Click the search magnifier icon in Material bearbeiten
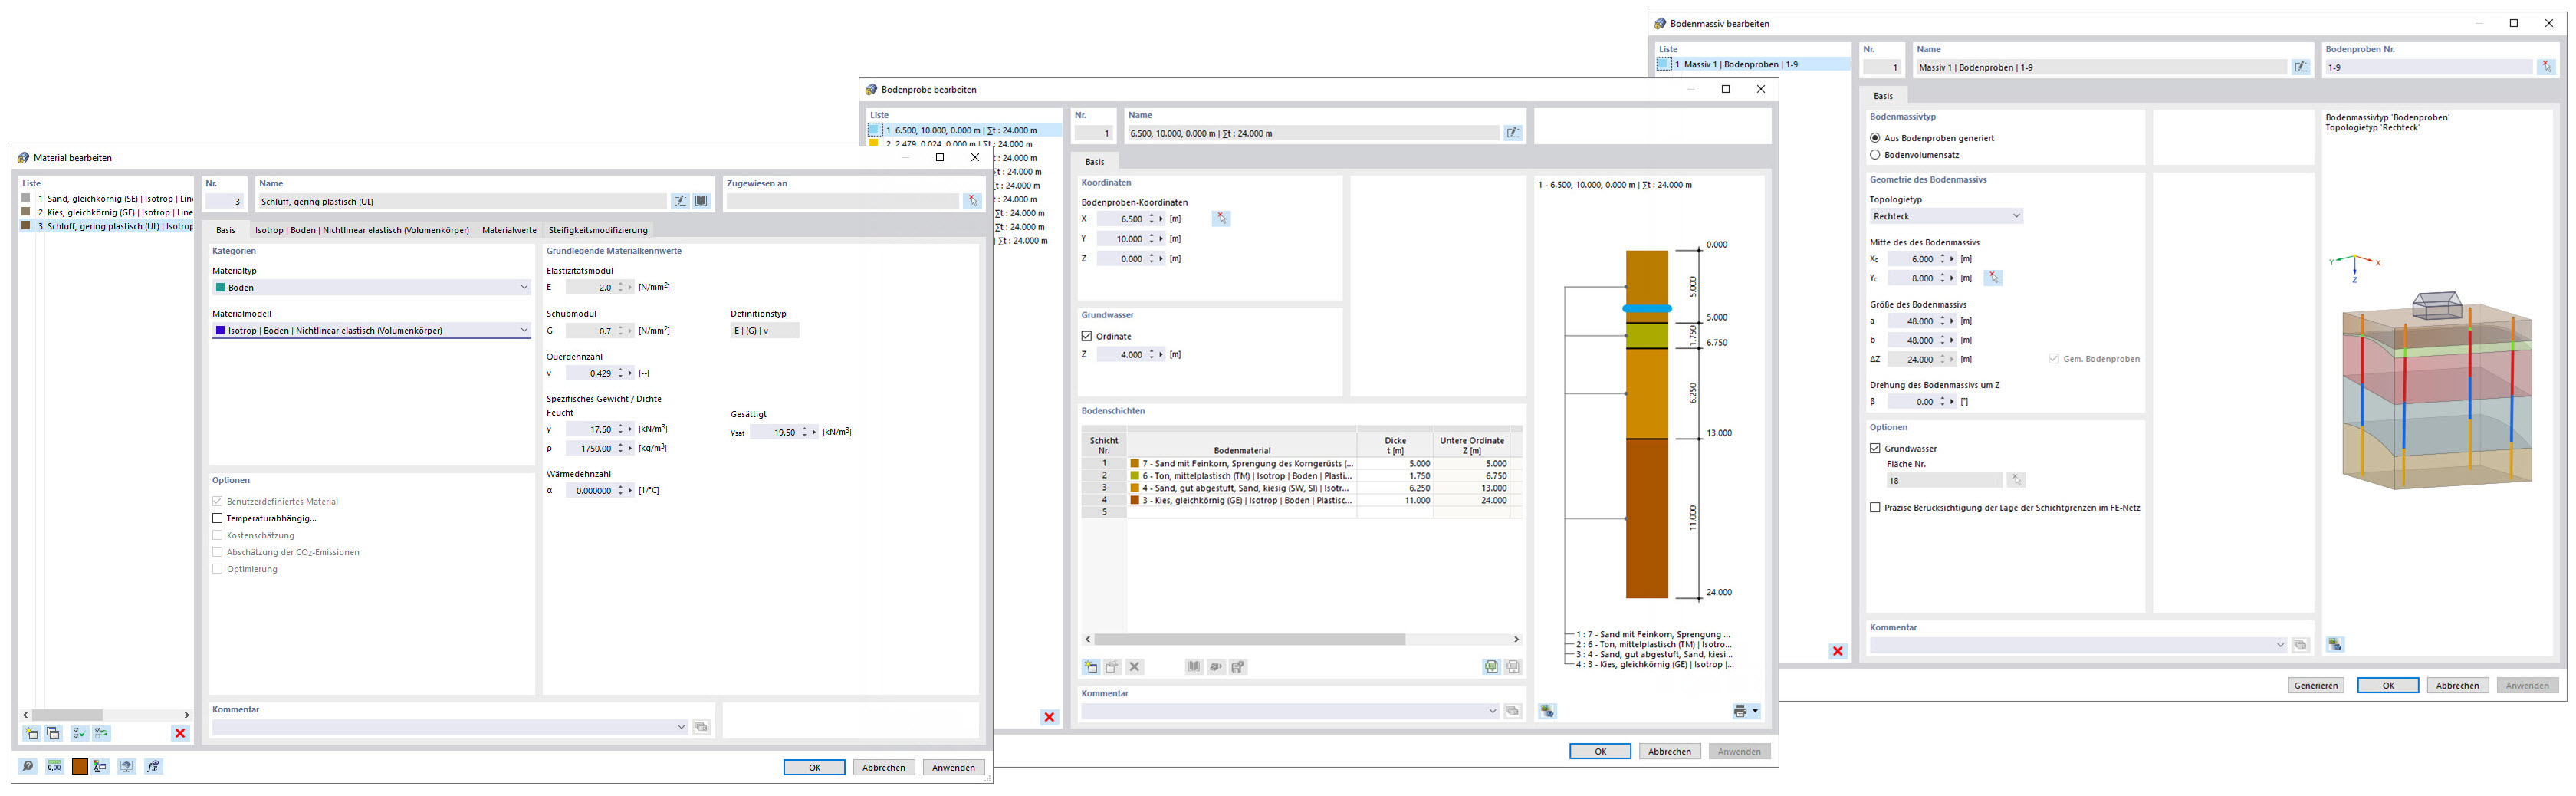The width and height of the screenshot is (2576, 796). [28, 766]
